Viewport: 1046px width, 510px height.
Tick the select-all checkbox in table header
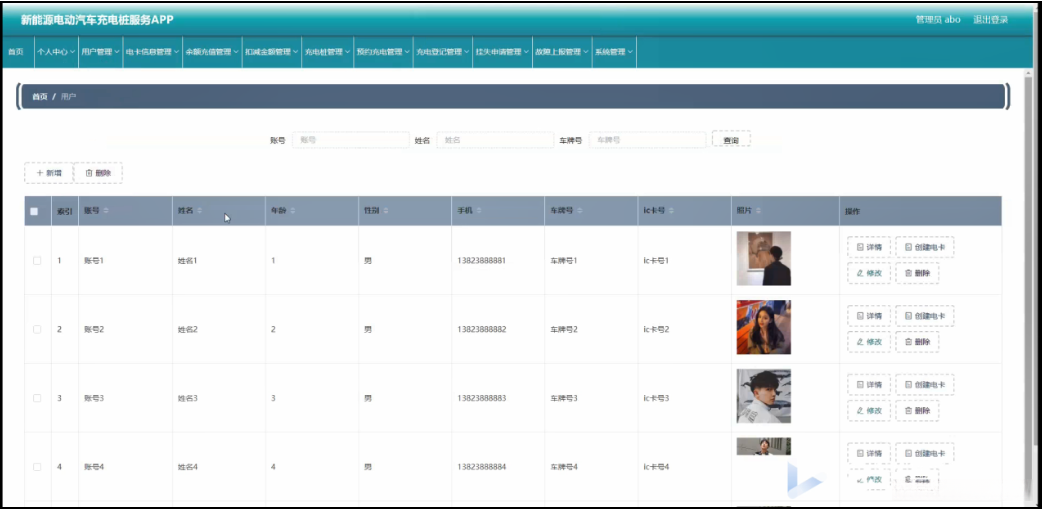(x=35, y=211)
